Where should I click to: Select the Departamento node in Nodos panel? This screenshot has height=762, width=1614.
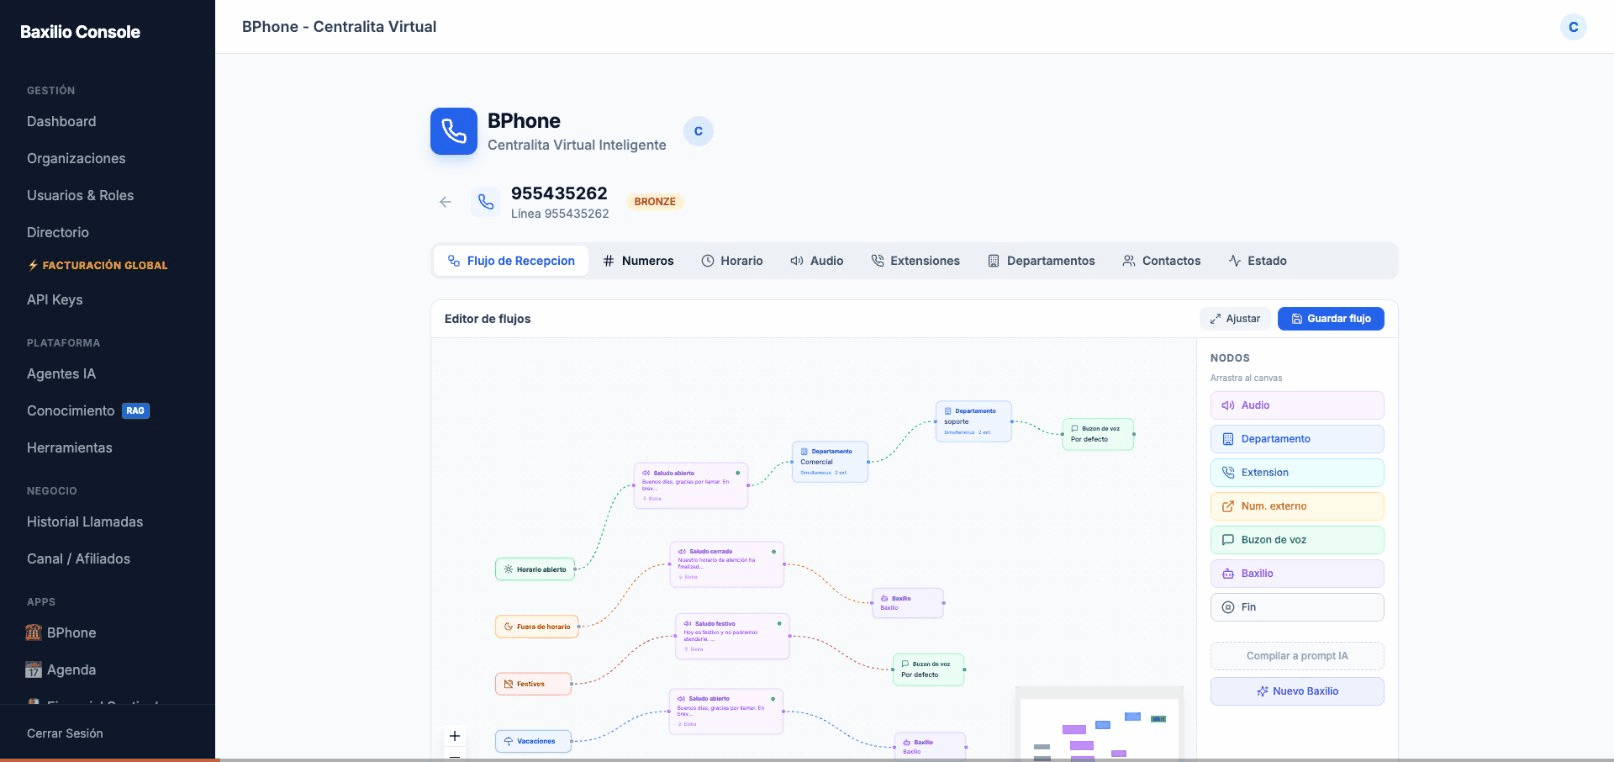1297,439
